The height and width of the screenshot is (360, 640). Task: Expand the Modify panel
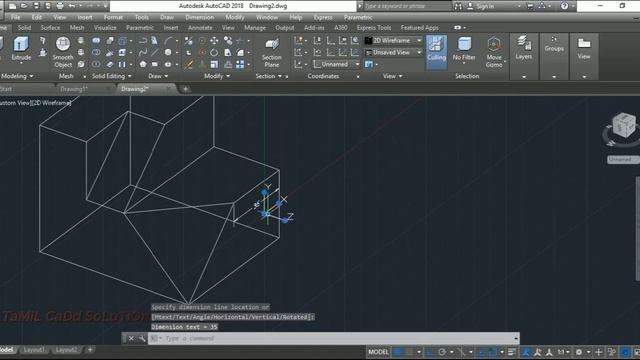point(217,76)
